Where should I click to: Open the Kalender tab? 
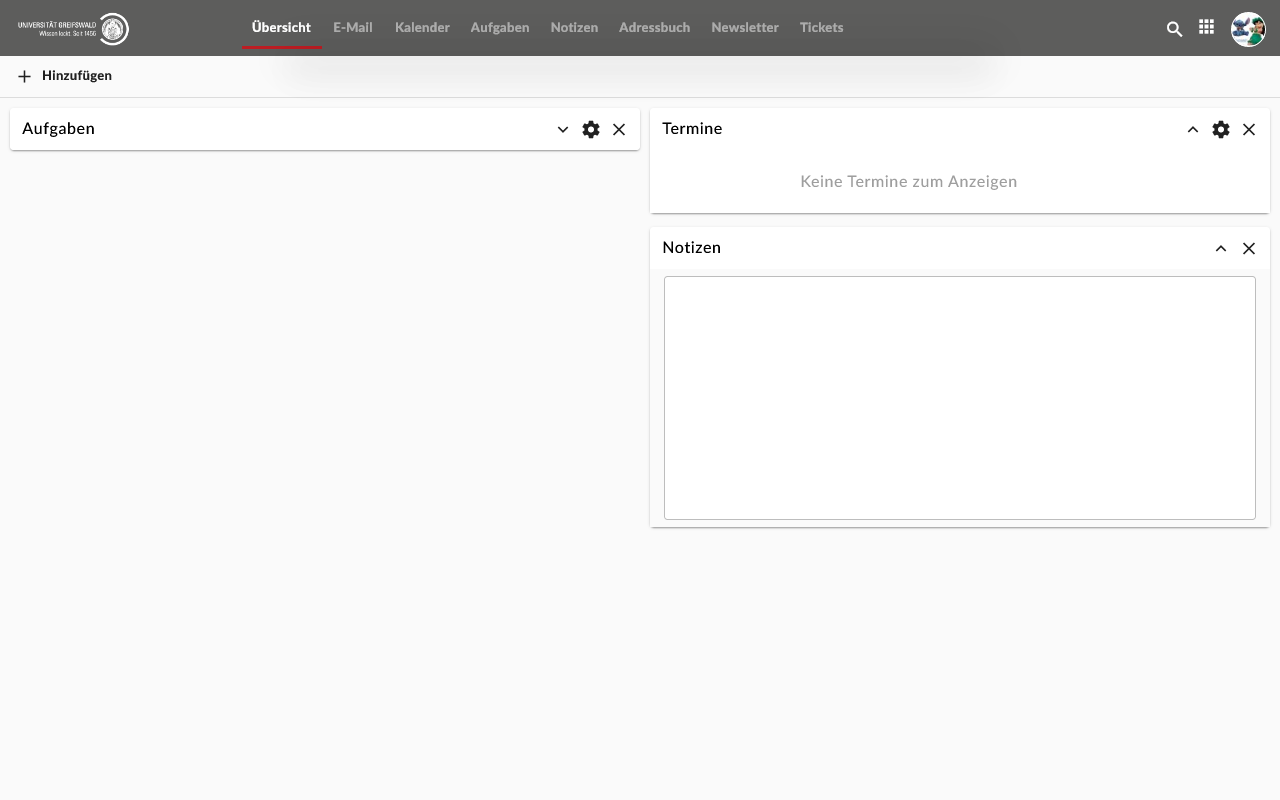click(422, 28)
